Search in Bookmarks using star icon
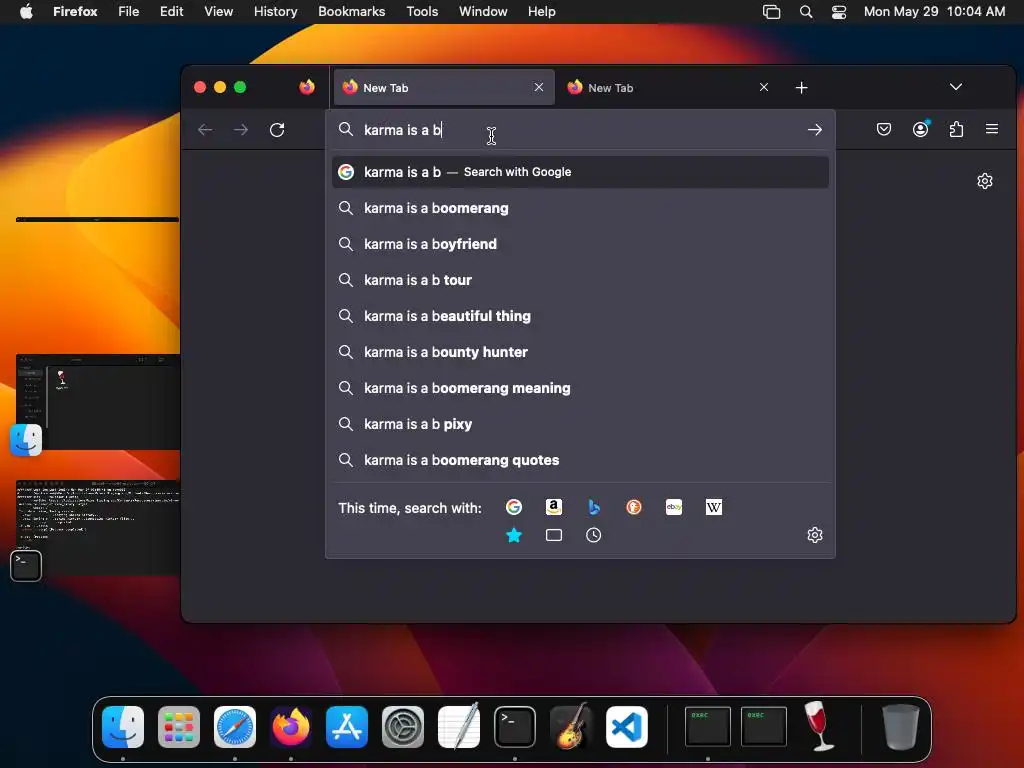1024x768 pixels. [x=514, y=536]
